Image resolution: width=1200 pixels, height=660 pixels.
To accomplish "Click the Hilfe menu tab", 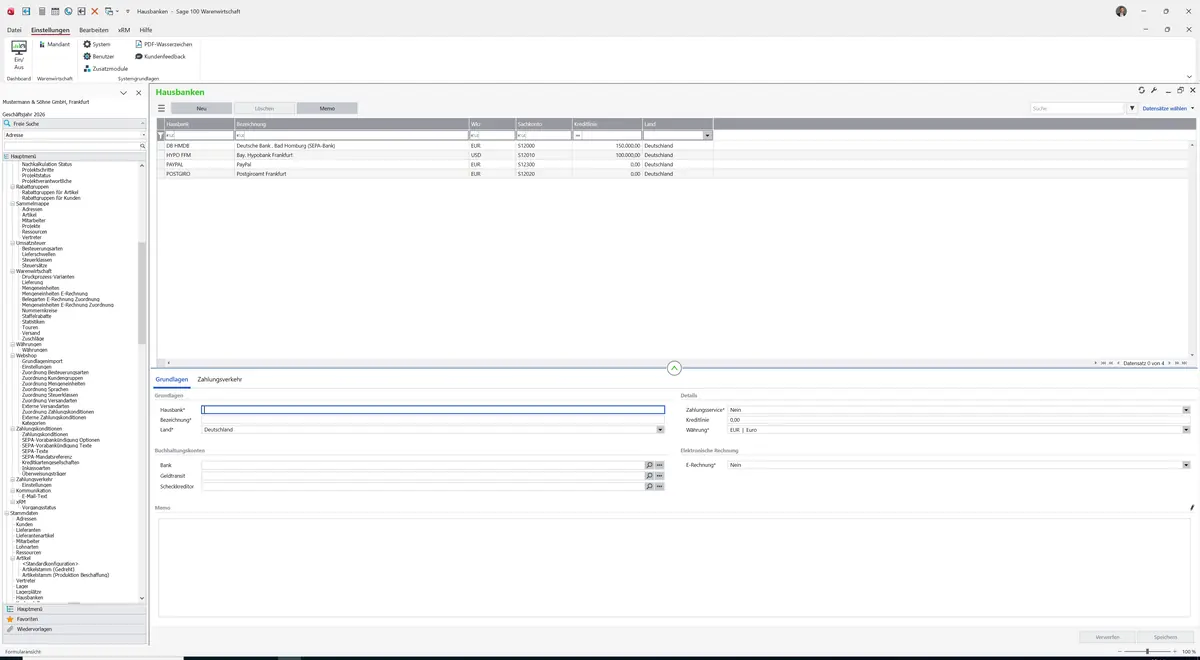I will [x=146, y=30].
